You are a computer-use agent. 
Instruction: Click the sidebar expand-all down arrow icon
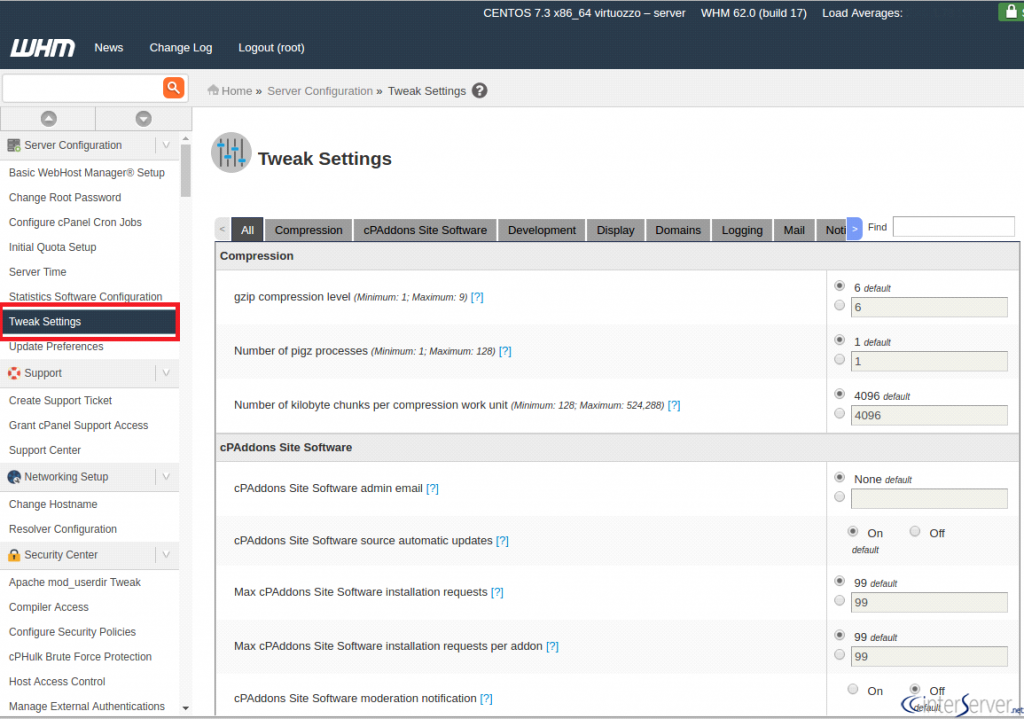tap(143, 118)
